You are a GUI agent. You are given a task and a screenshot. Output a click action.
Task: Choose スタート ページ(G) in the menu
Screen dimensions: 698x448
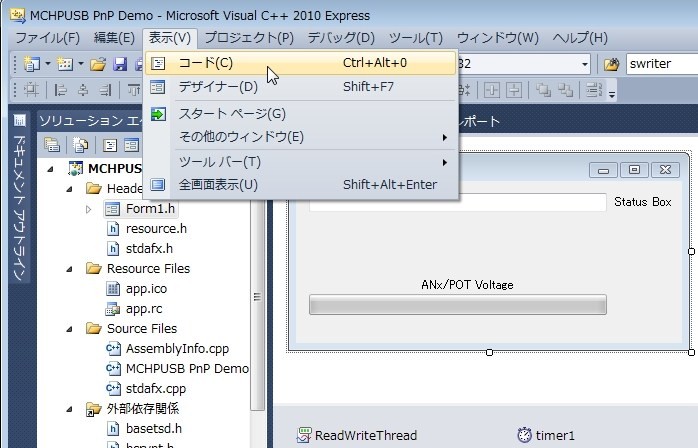[x=301, y=114]
